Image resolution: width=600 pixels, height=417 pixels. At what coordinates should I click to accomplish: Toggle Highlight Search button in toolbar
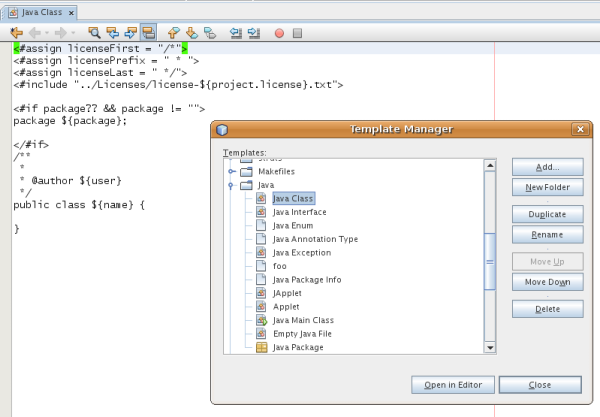tap(148, 33)
